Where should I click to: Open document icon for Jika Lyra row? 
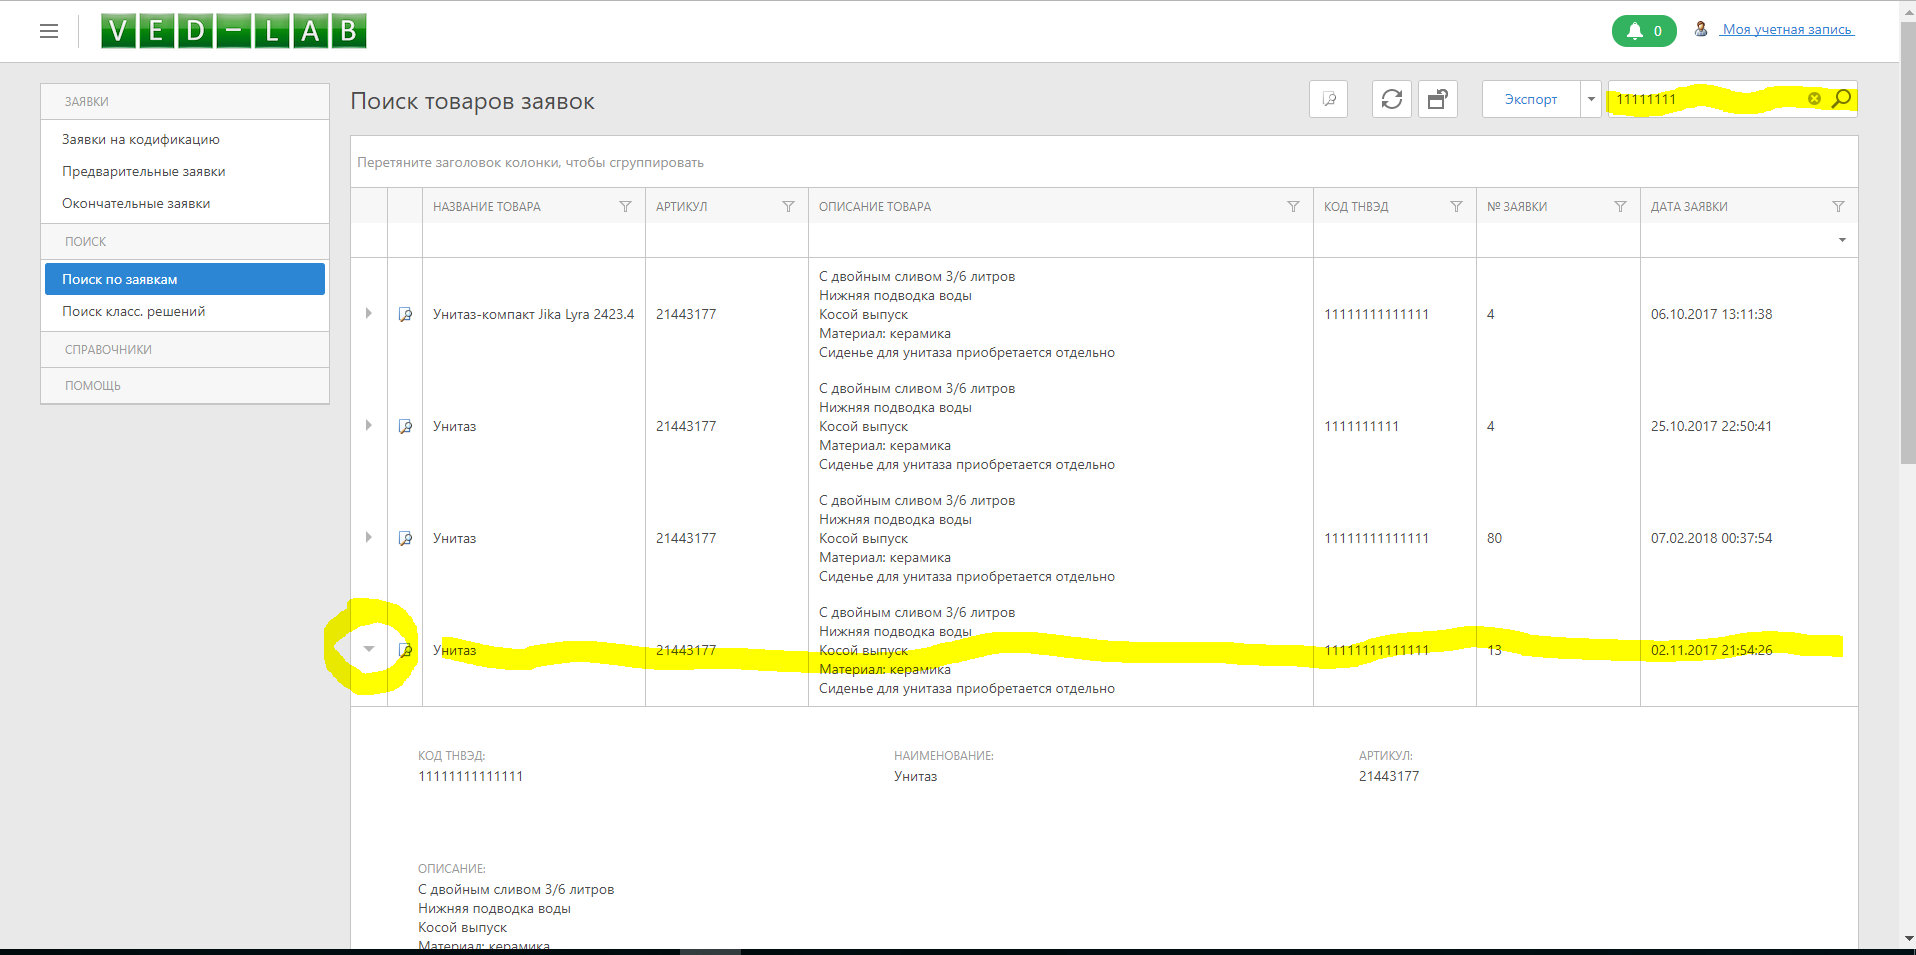coord(405,314)
